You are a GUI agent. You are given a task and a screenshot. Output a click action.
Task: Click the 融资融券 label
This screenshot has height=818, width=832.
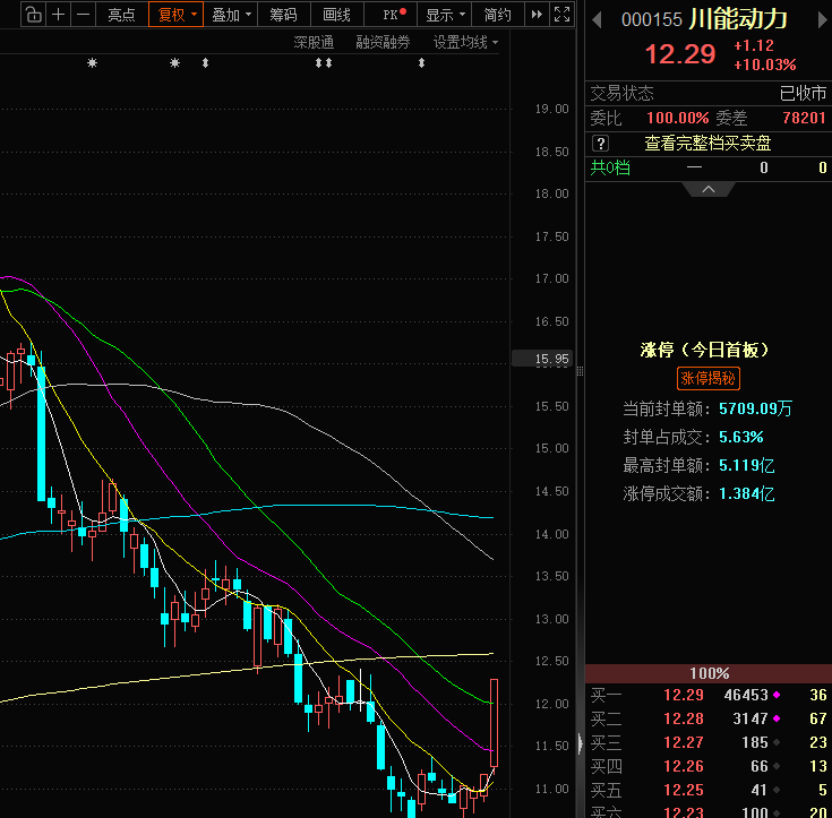coord(383,42)
